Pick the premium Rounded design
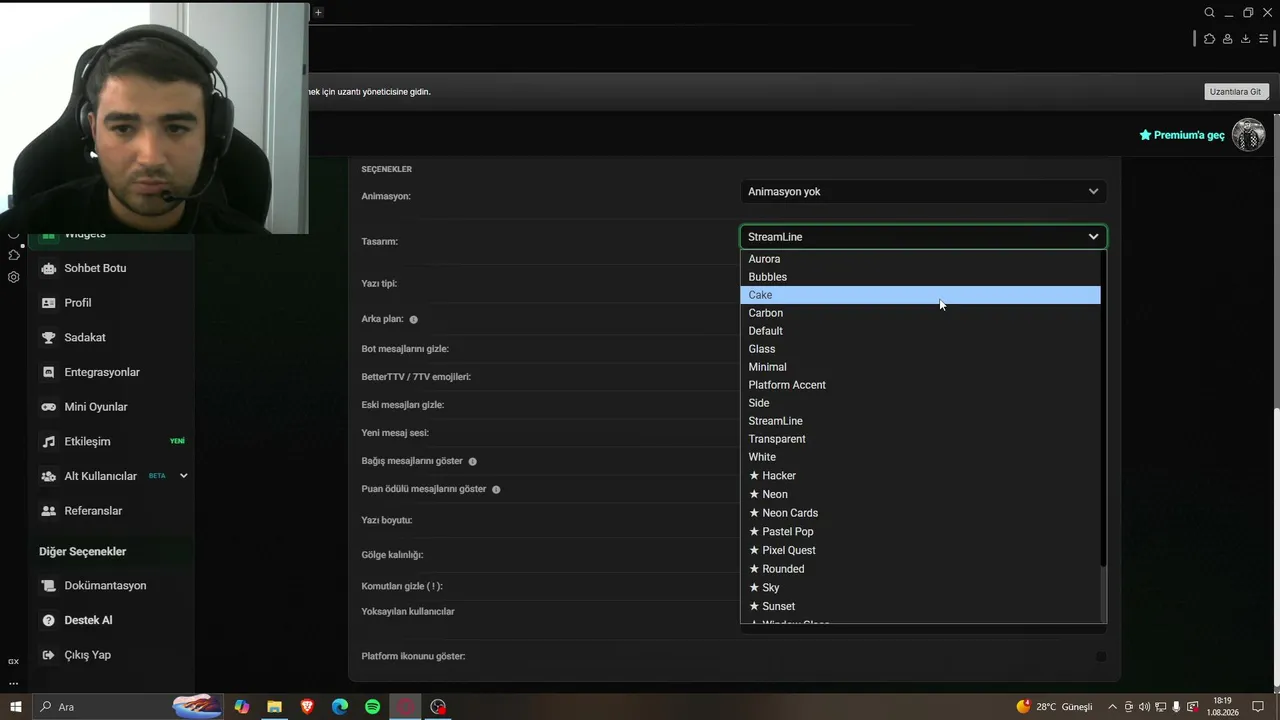 pos(920,569)
